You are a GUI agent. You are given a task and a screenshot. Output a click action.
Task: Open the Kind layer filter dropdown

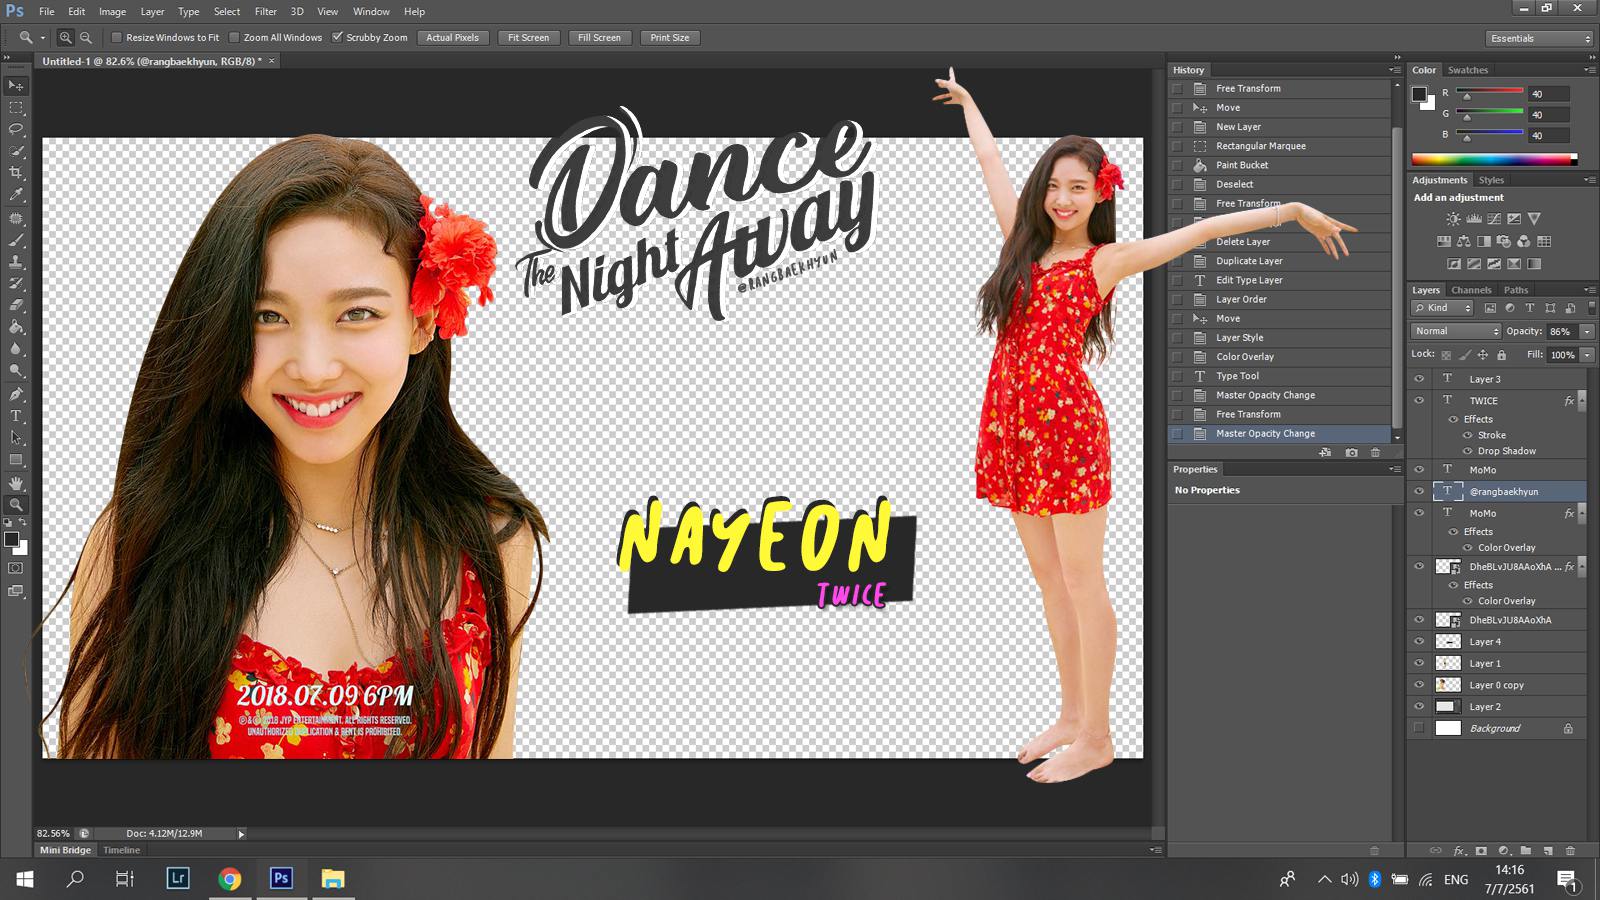pyautogui.click(x=1442, y=308)
